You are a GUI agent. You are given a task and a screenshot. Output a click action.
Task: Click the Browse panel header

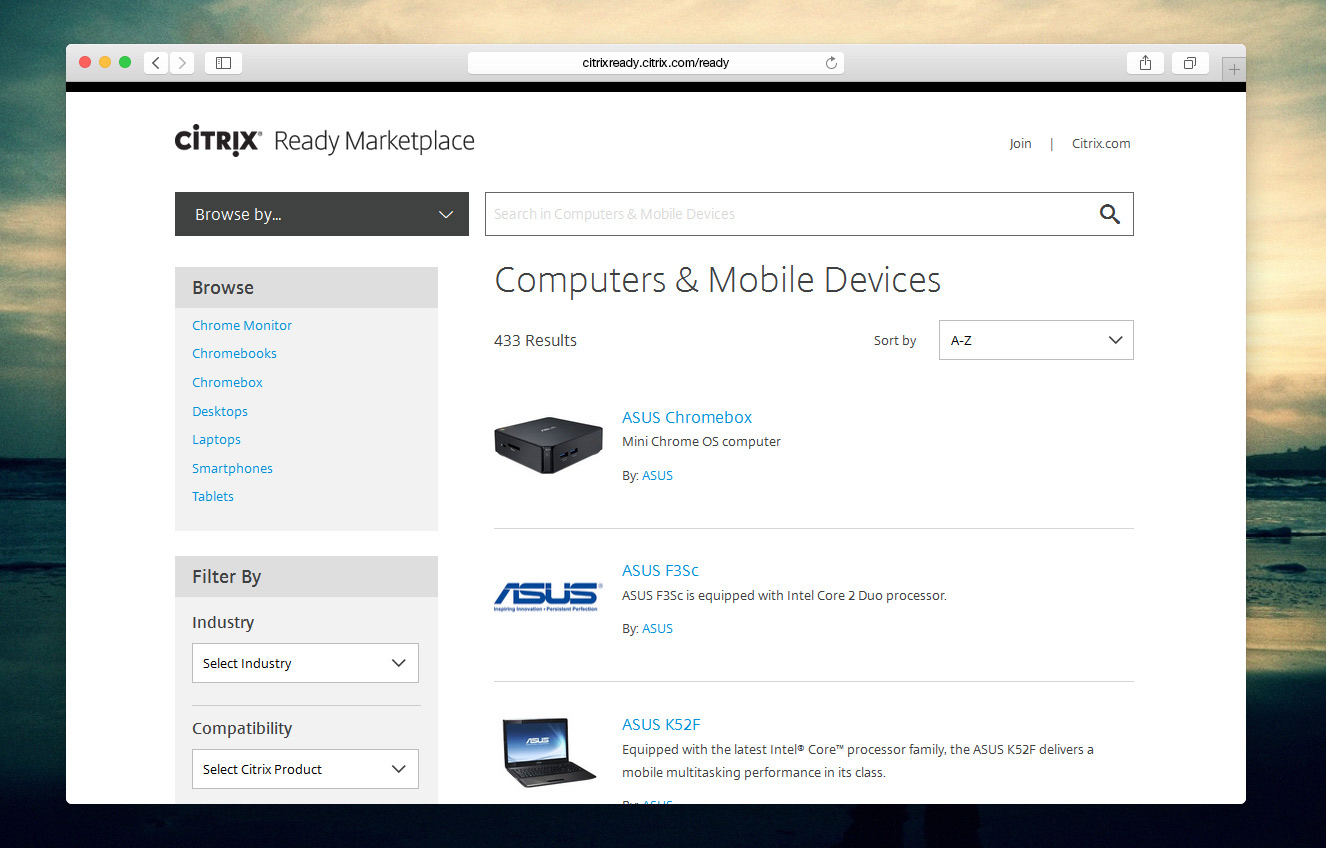pos(306,288)
